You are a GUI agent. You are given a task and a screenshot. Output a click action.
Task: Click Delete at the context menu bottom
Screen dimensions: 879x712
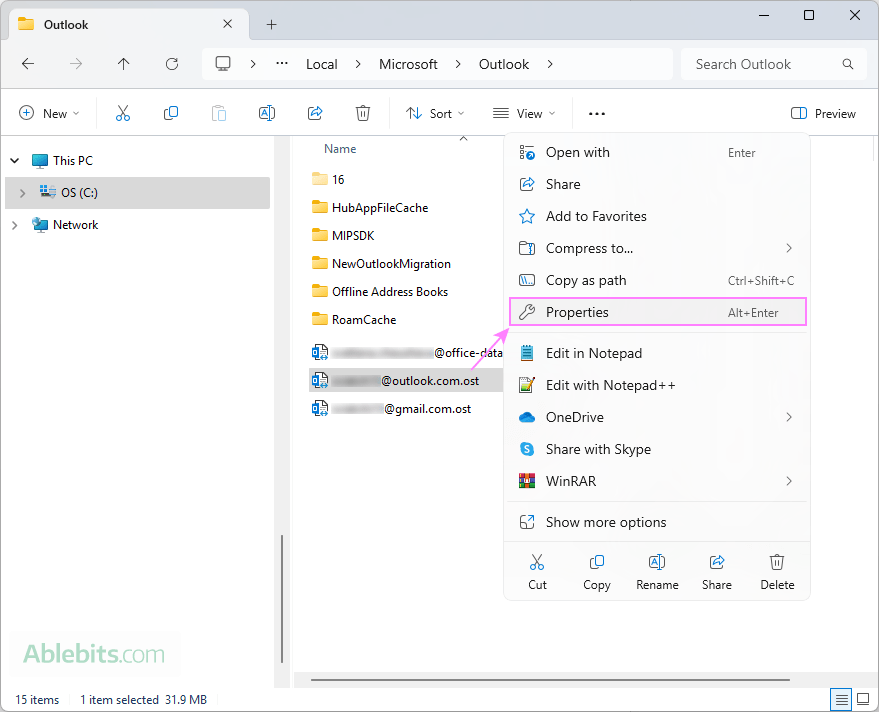pos(777,572)
